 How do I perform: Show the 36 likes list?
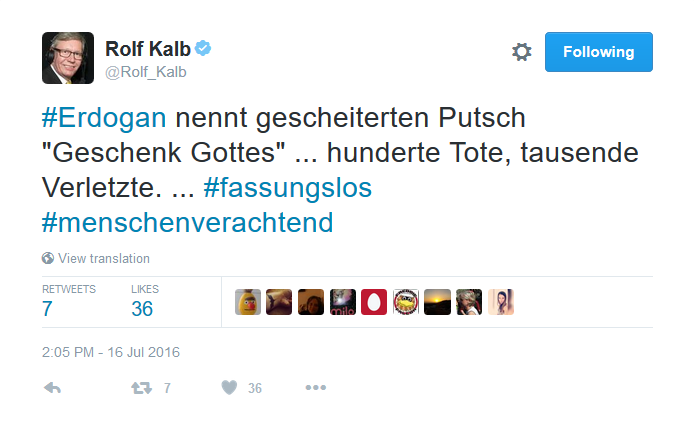(142, 308)
